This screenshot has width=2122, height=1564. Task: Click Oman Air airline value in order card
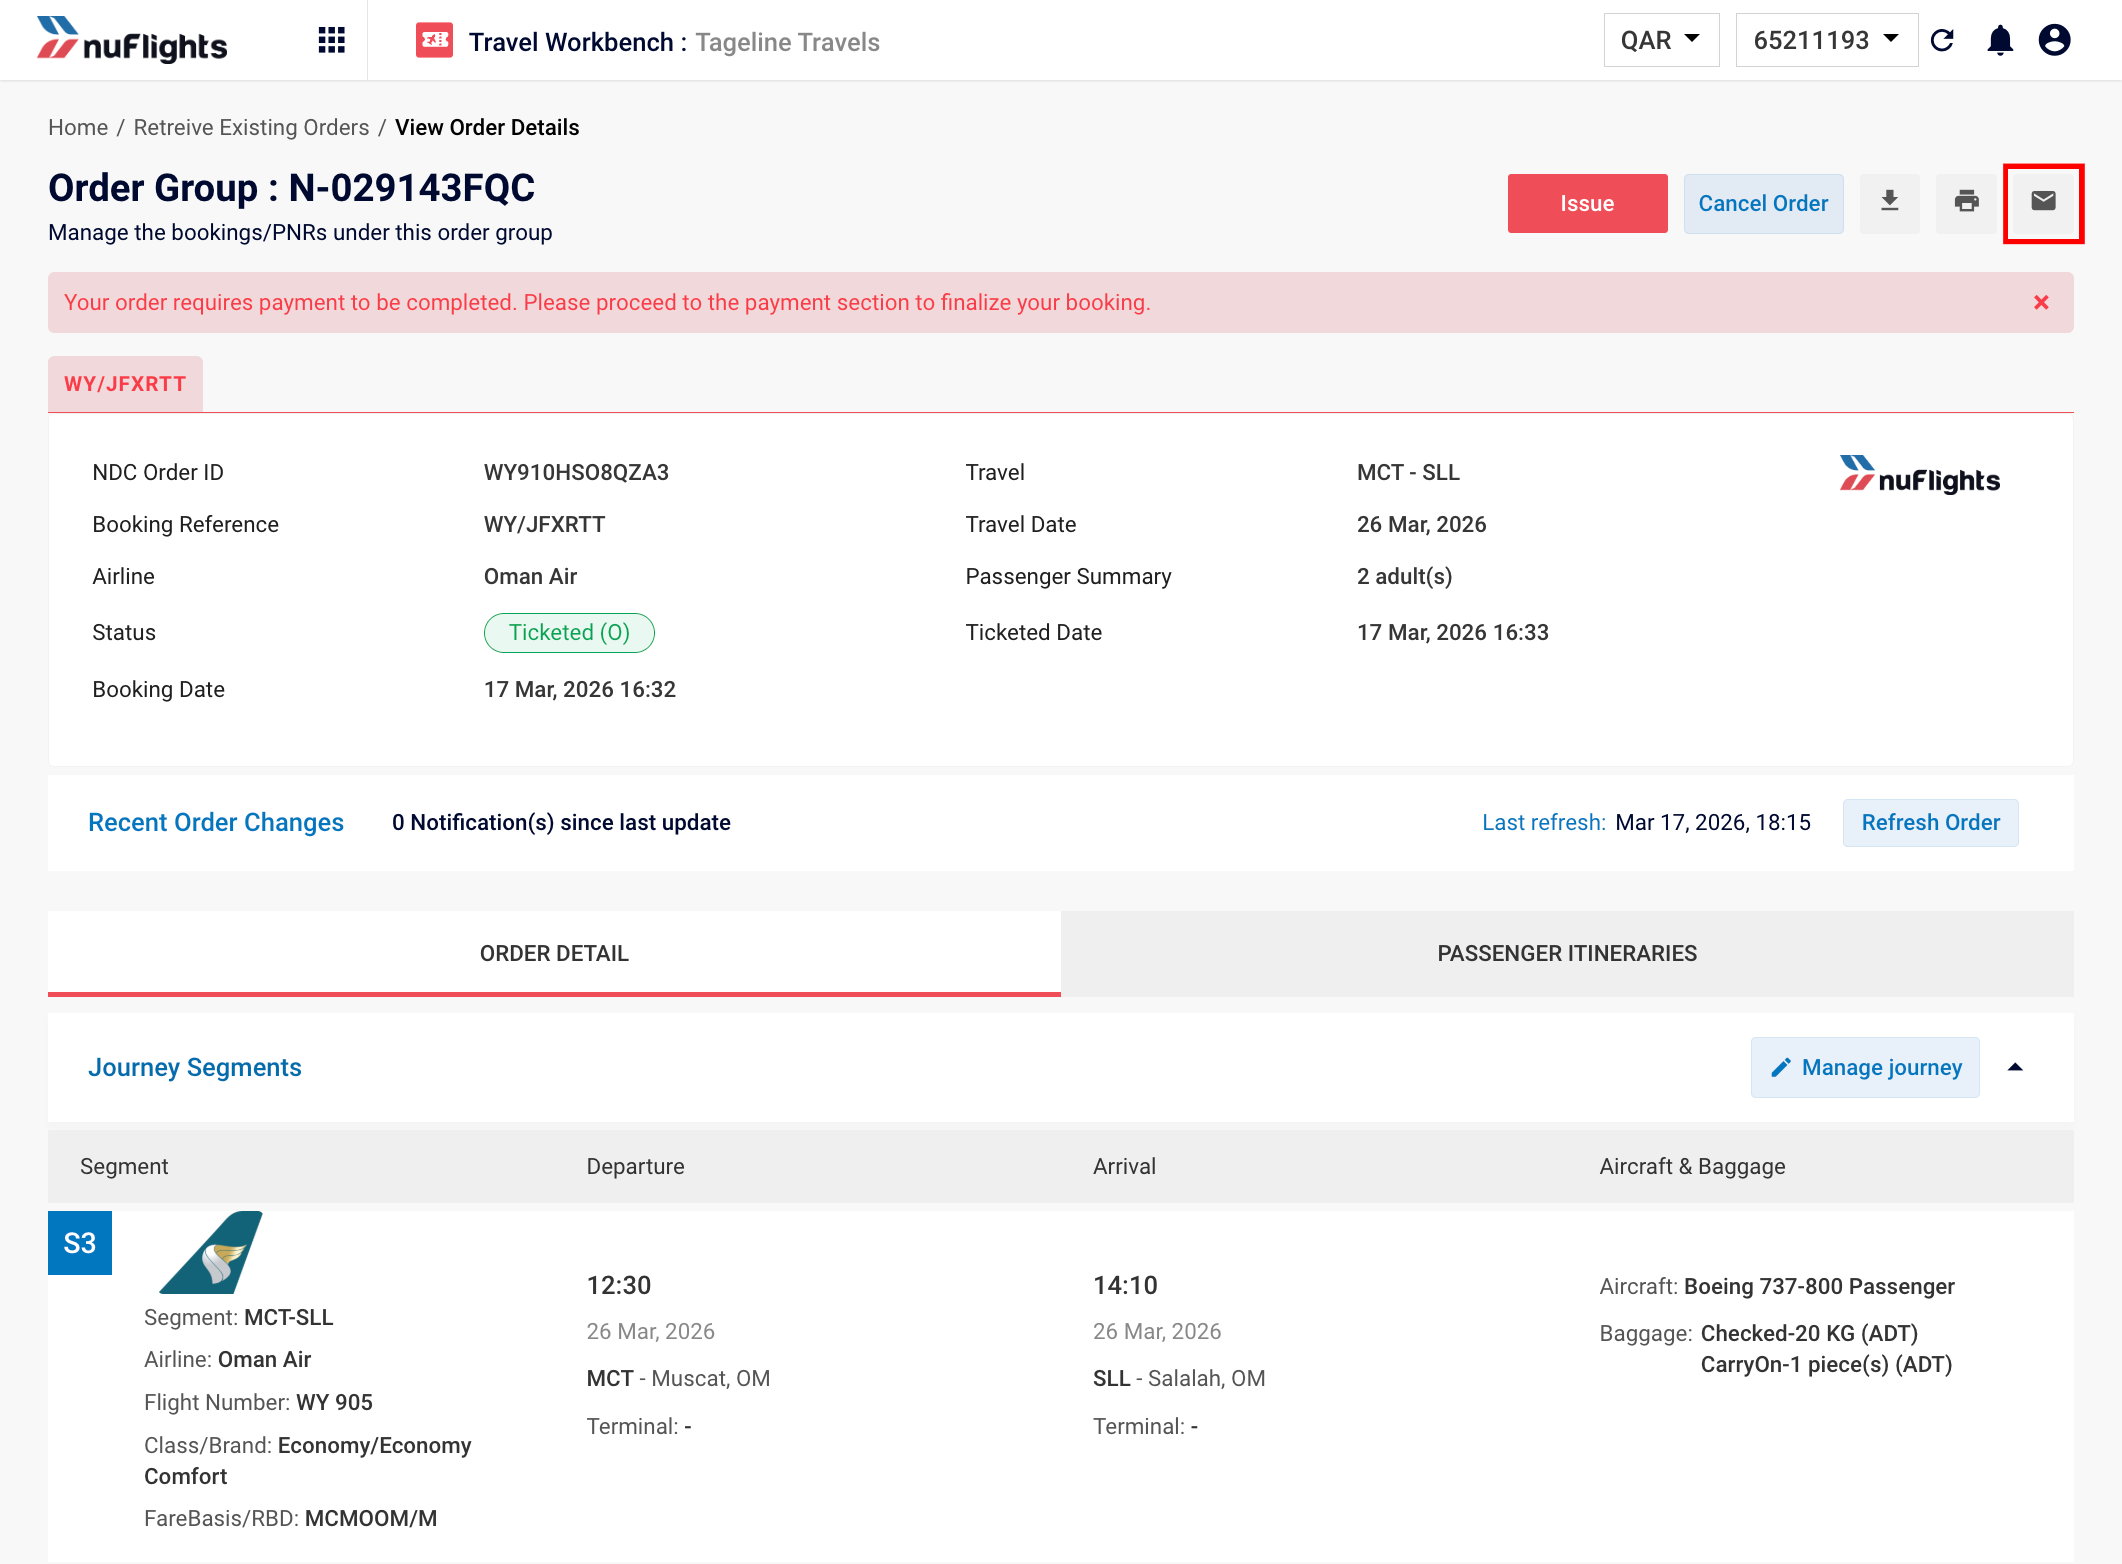tap(530, 576)
